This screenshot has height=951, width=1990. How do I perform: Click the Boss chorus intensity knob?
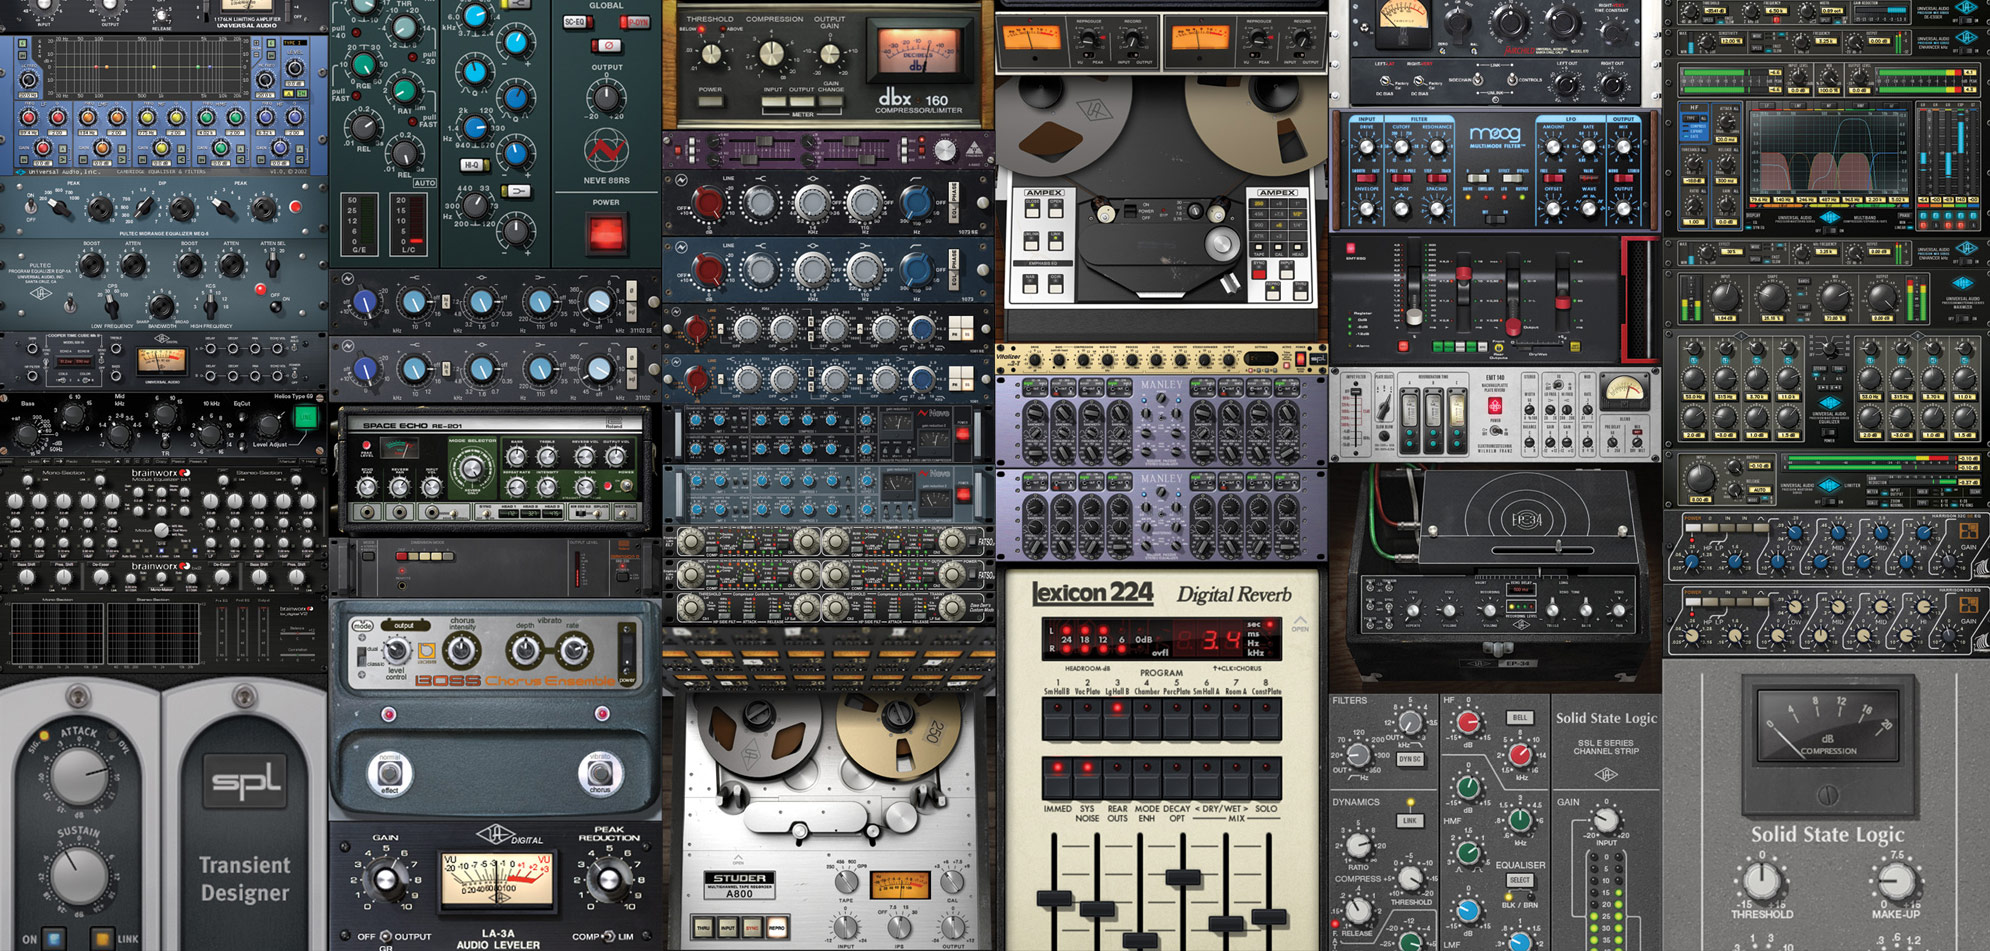tap(461, 651)
